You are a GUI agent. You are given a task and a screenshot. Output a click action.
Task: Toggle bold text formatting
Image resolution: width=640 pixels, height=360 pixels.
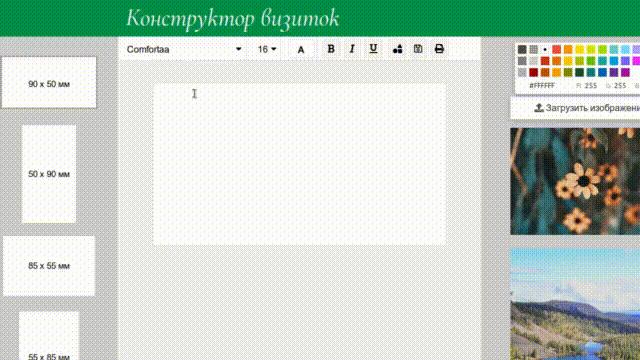(x=331, y=49)
